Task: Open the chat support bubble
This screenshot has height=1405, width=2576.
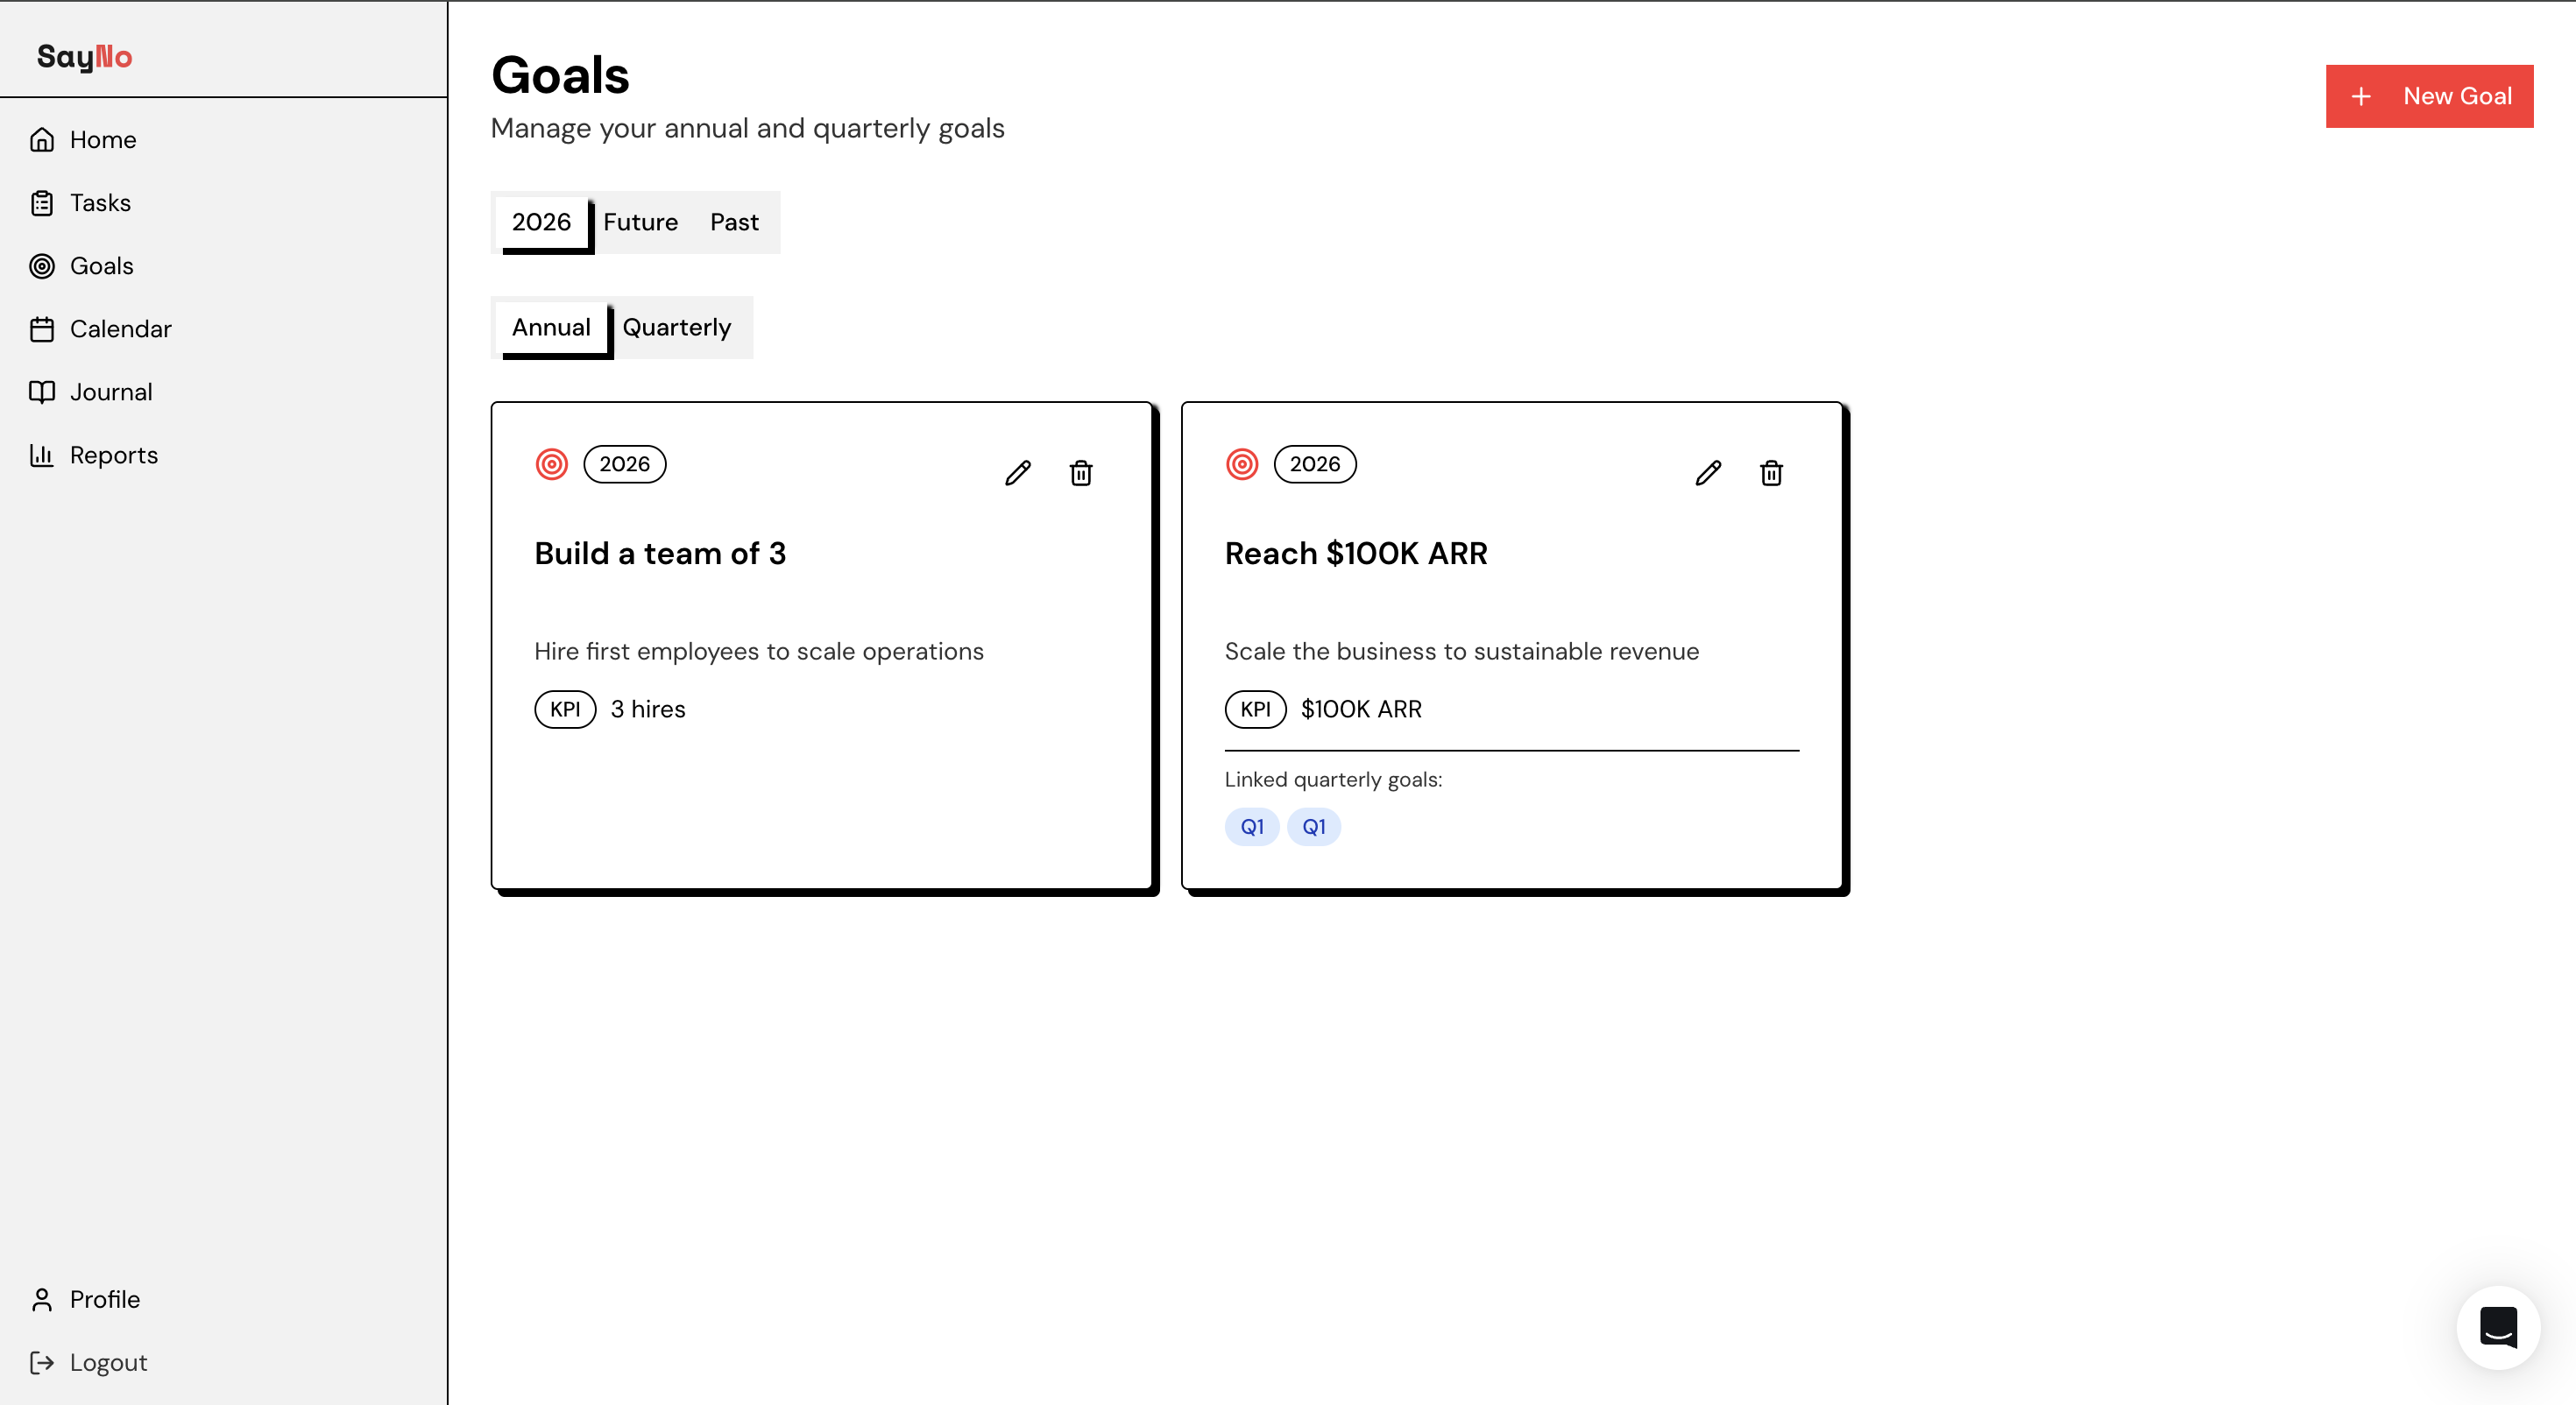Action: (2497, 1327)
